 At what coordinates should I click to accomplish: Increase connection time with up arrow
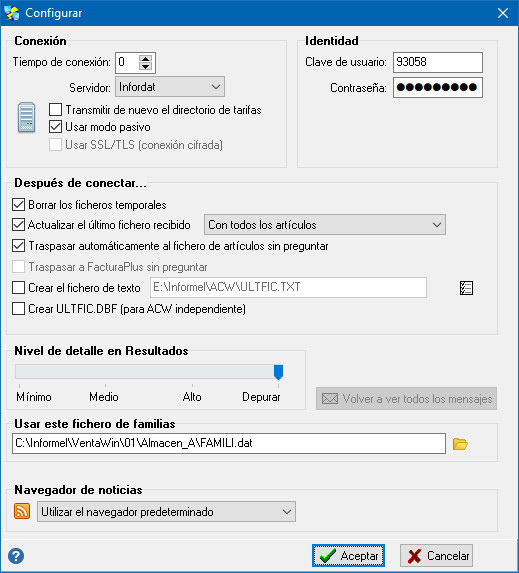pos(145,59)
